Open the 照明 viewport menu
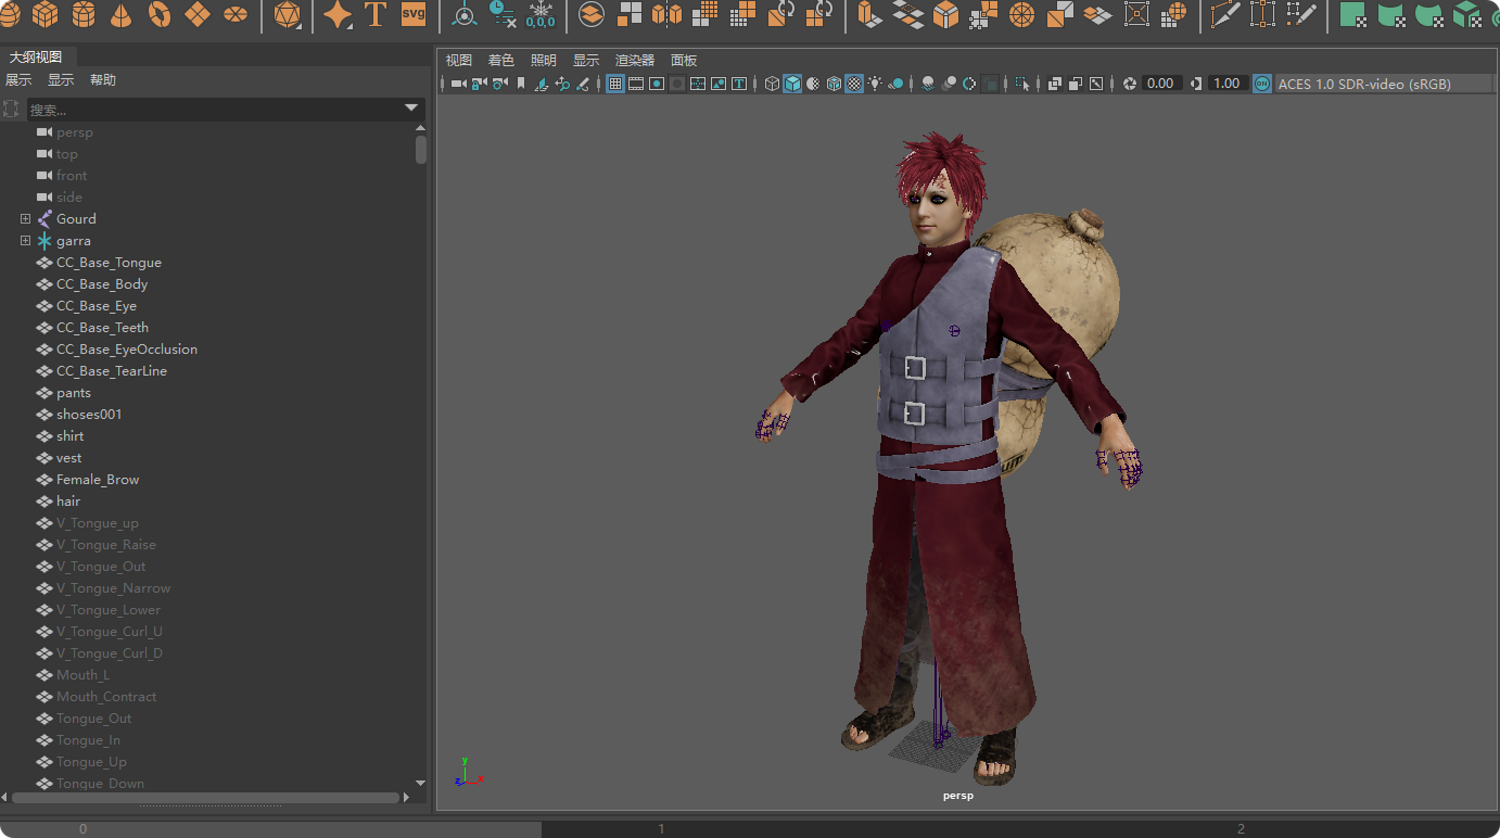1500x838 pixels. pyautogui.click(x=543, y=60)
